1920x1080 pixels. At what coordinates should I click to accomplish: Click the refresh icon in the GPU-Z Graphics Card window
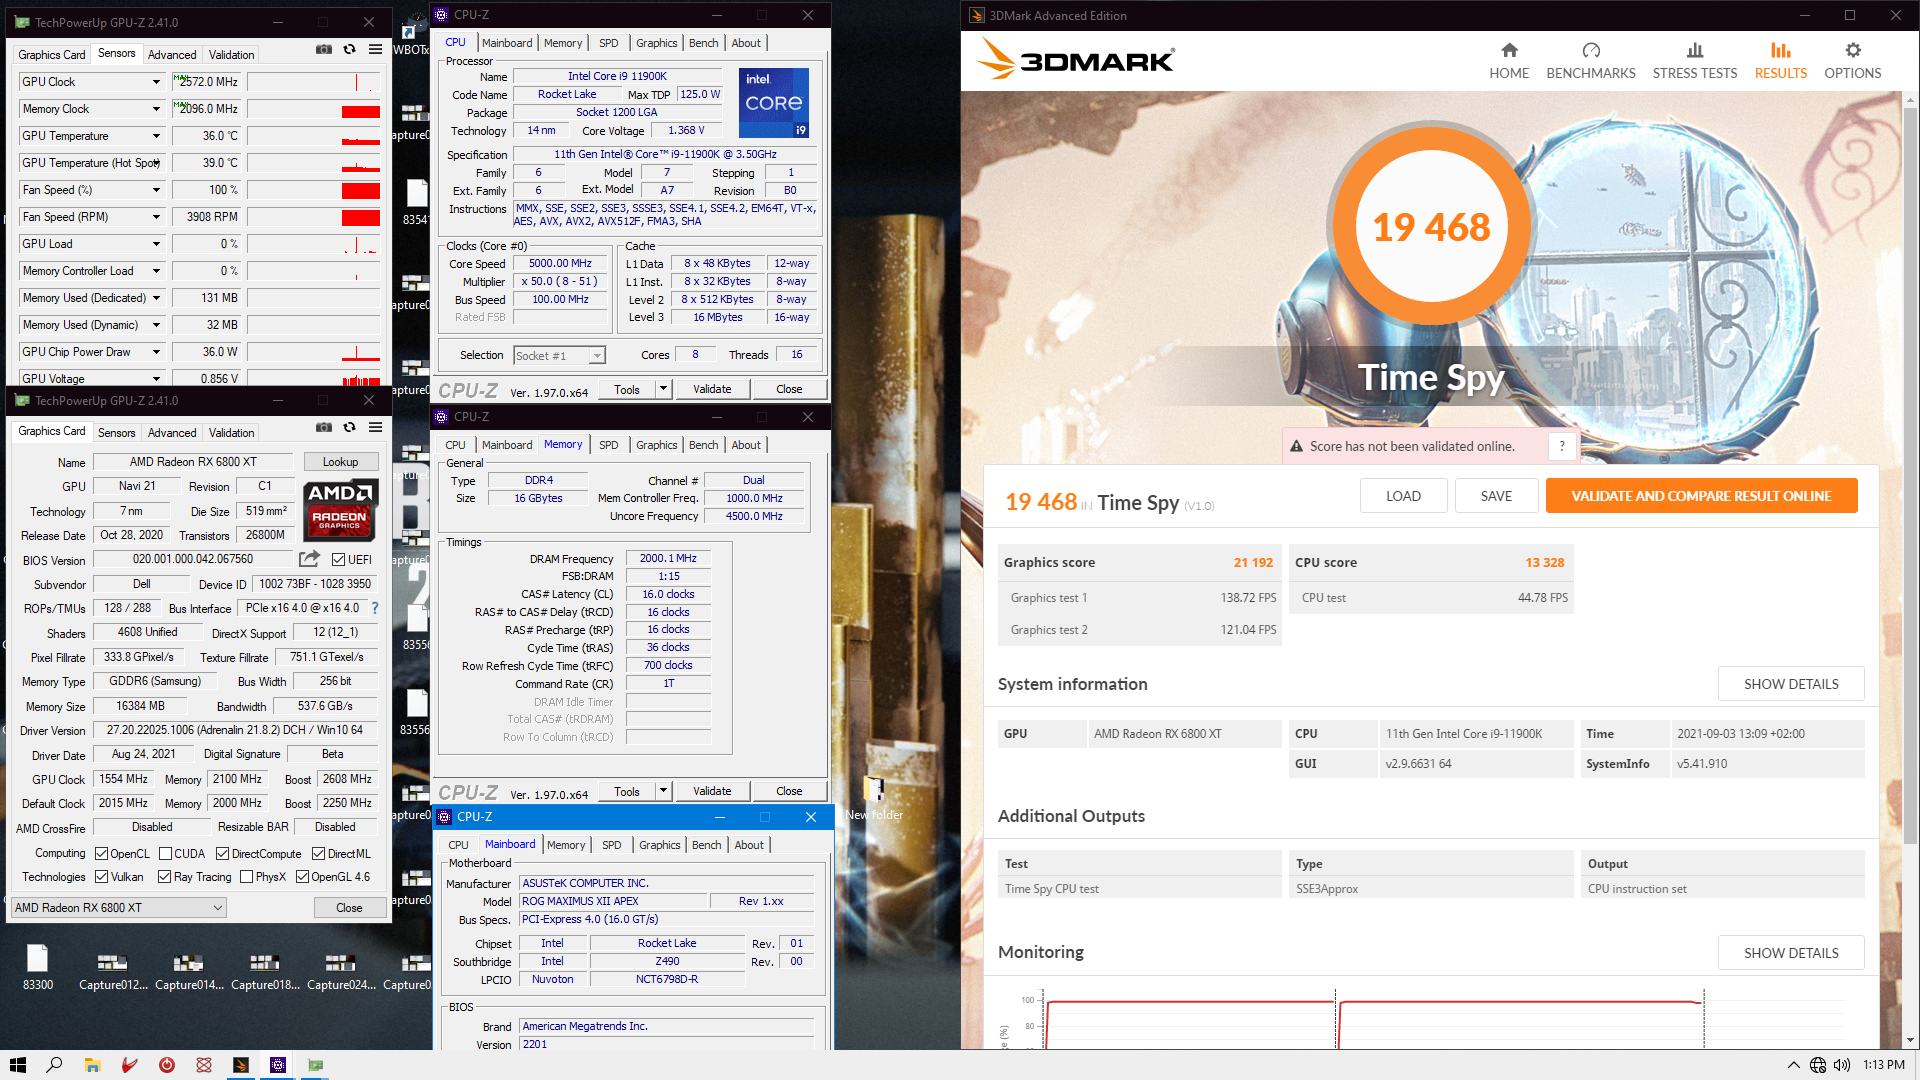point(349,427)
